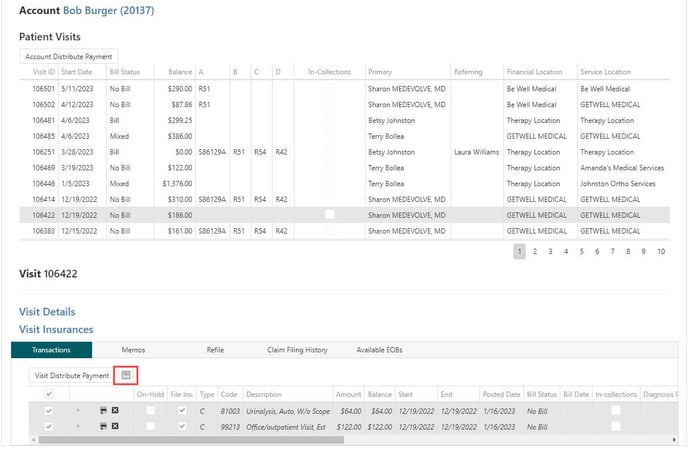Viewport: 688px width, 453px height.
Task: Click the Account Distribute Payment button
Action: pos(69,57)
